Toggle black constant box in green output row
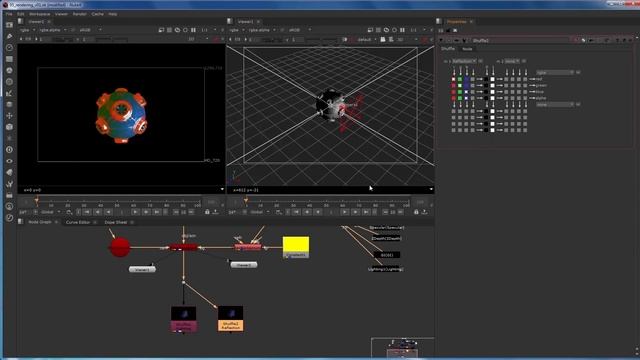Screen dimensions: 640x360 (486, 86)
